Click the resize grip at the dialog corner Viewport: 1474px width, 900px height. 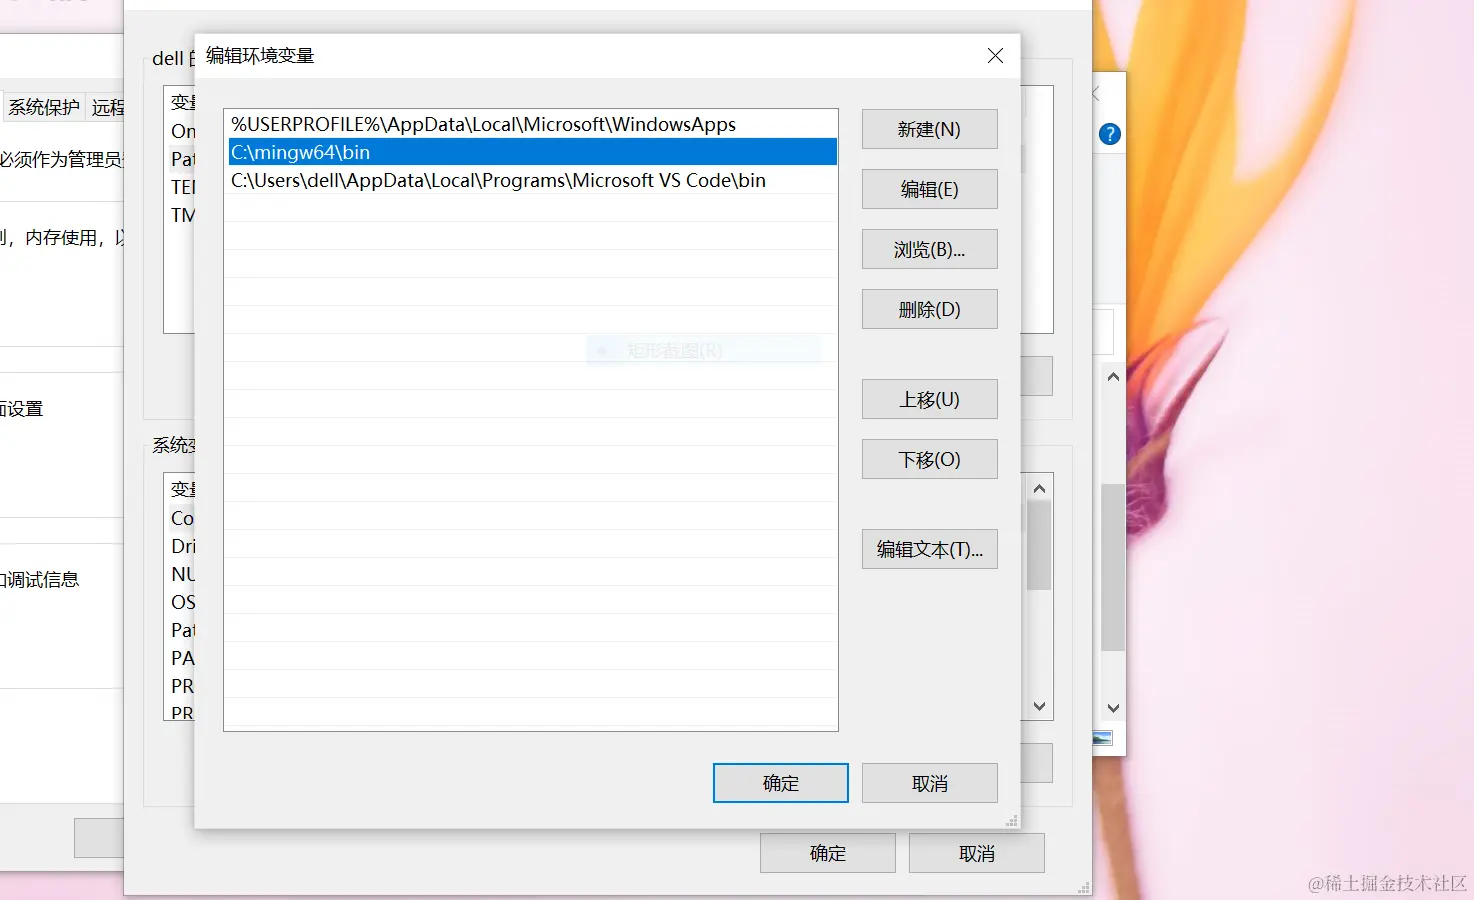(x=1012, y=820)
